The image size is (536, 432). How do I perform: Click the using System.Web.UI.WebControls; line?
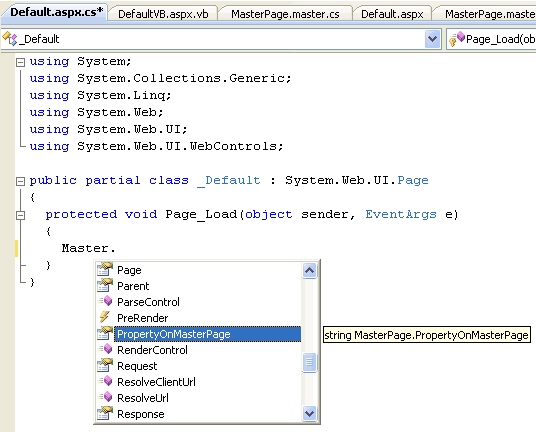click(x=156, y=146)
